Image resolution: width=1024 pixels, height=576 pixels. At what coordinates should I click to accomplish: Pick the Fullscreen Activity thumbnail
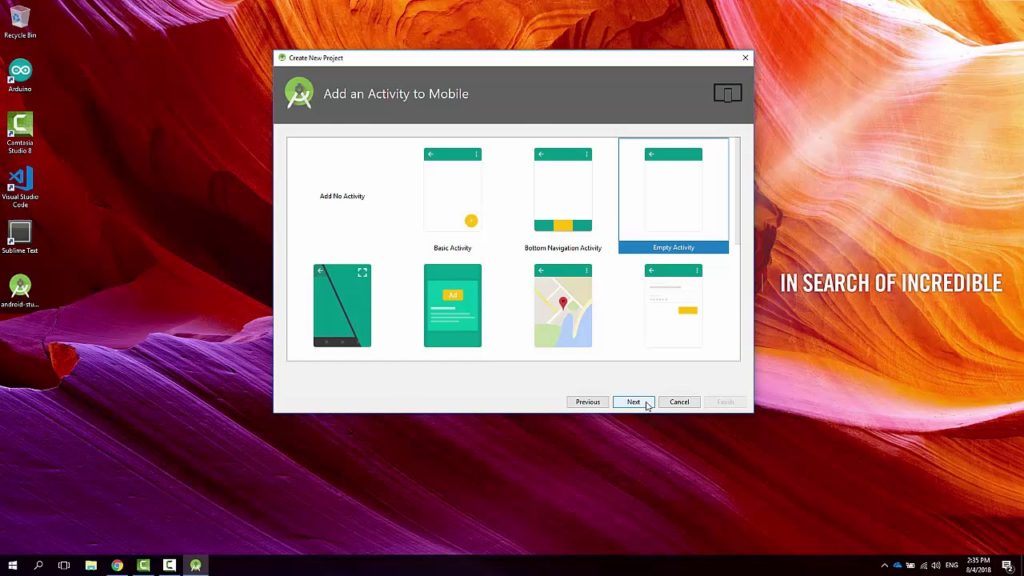[x=342, y=305]
